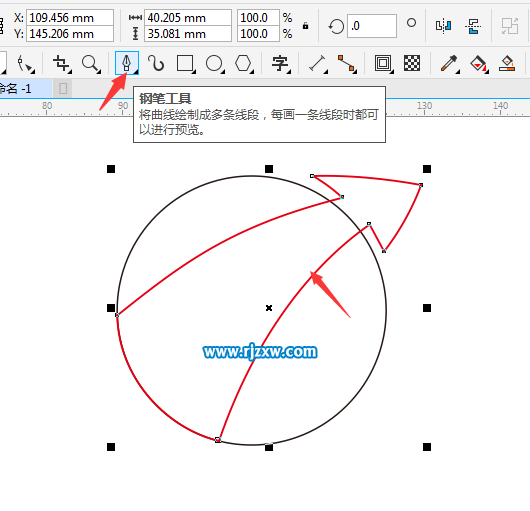Click the lowest node of the red arrowhead

click(x=384, y=251)
